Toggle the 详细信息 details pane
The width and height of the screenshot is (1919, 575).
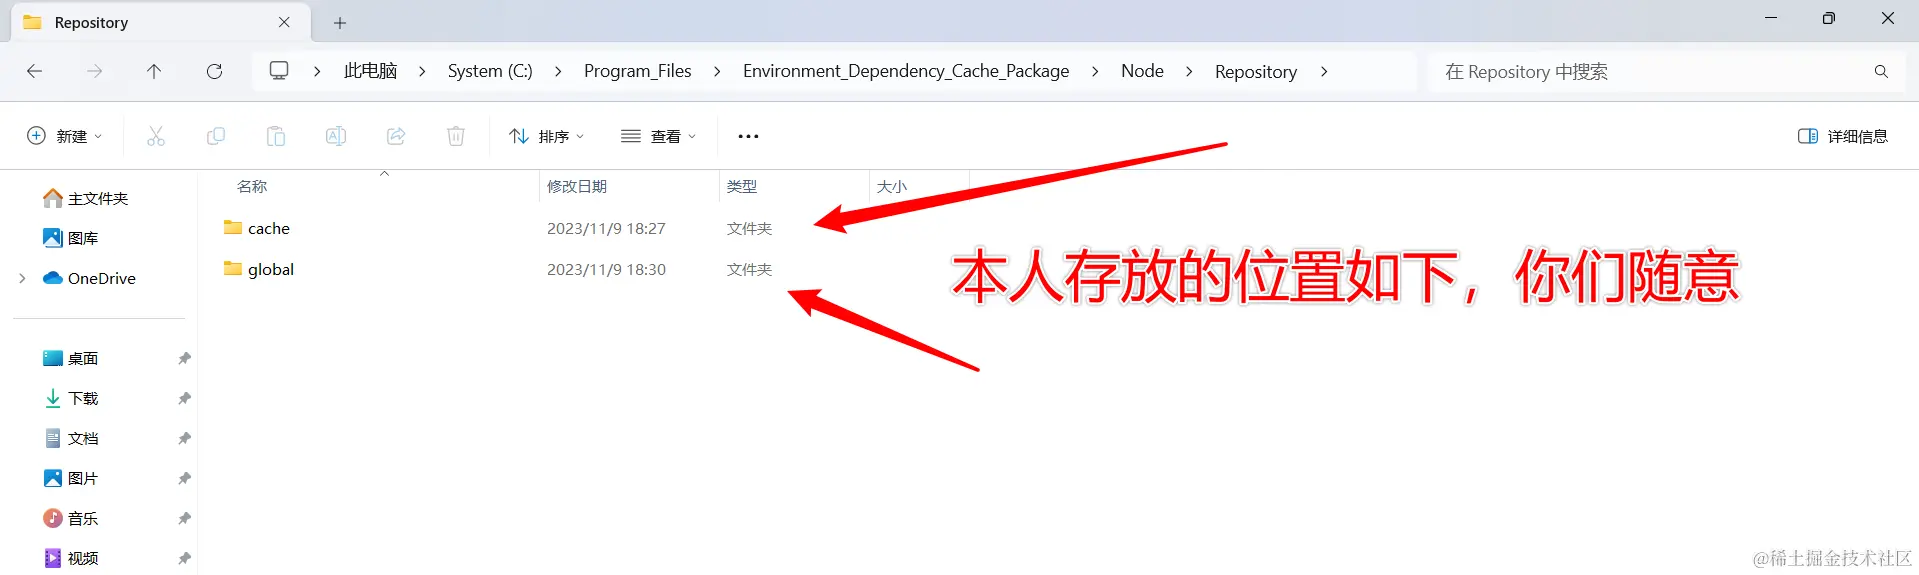pos(1843,136)
